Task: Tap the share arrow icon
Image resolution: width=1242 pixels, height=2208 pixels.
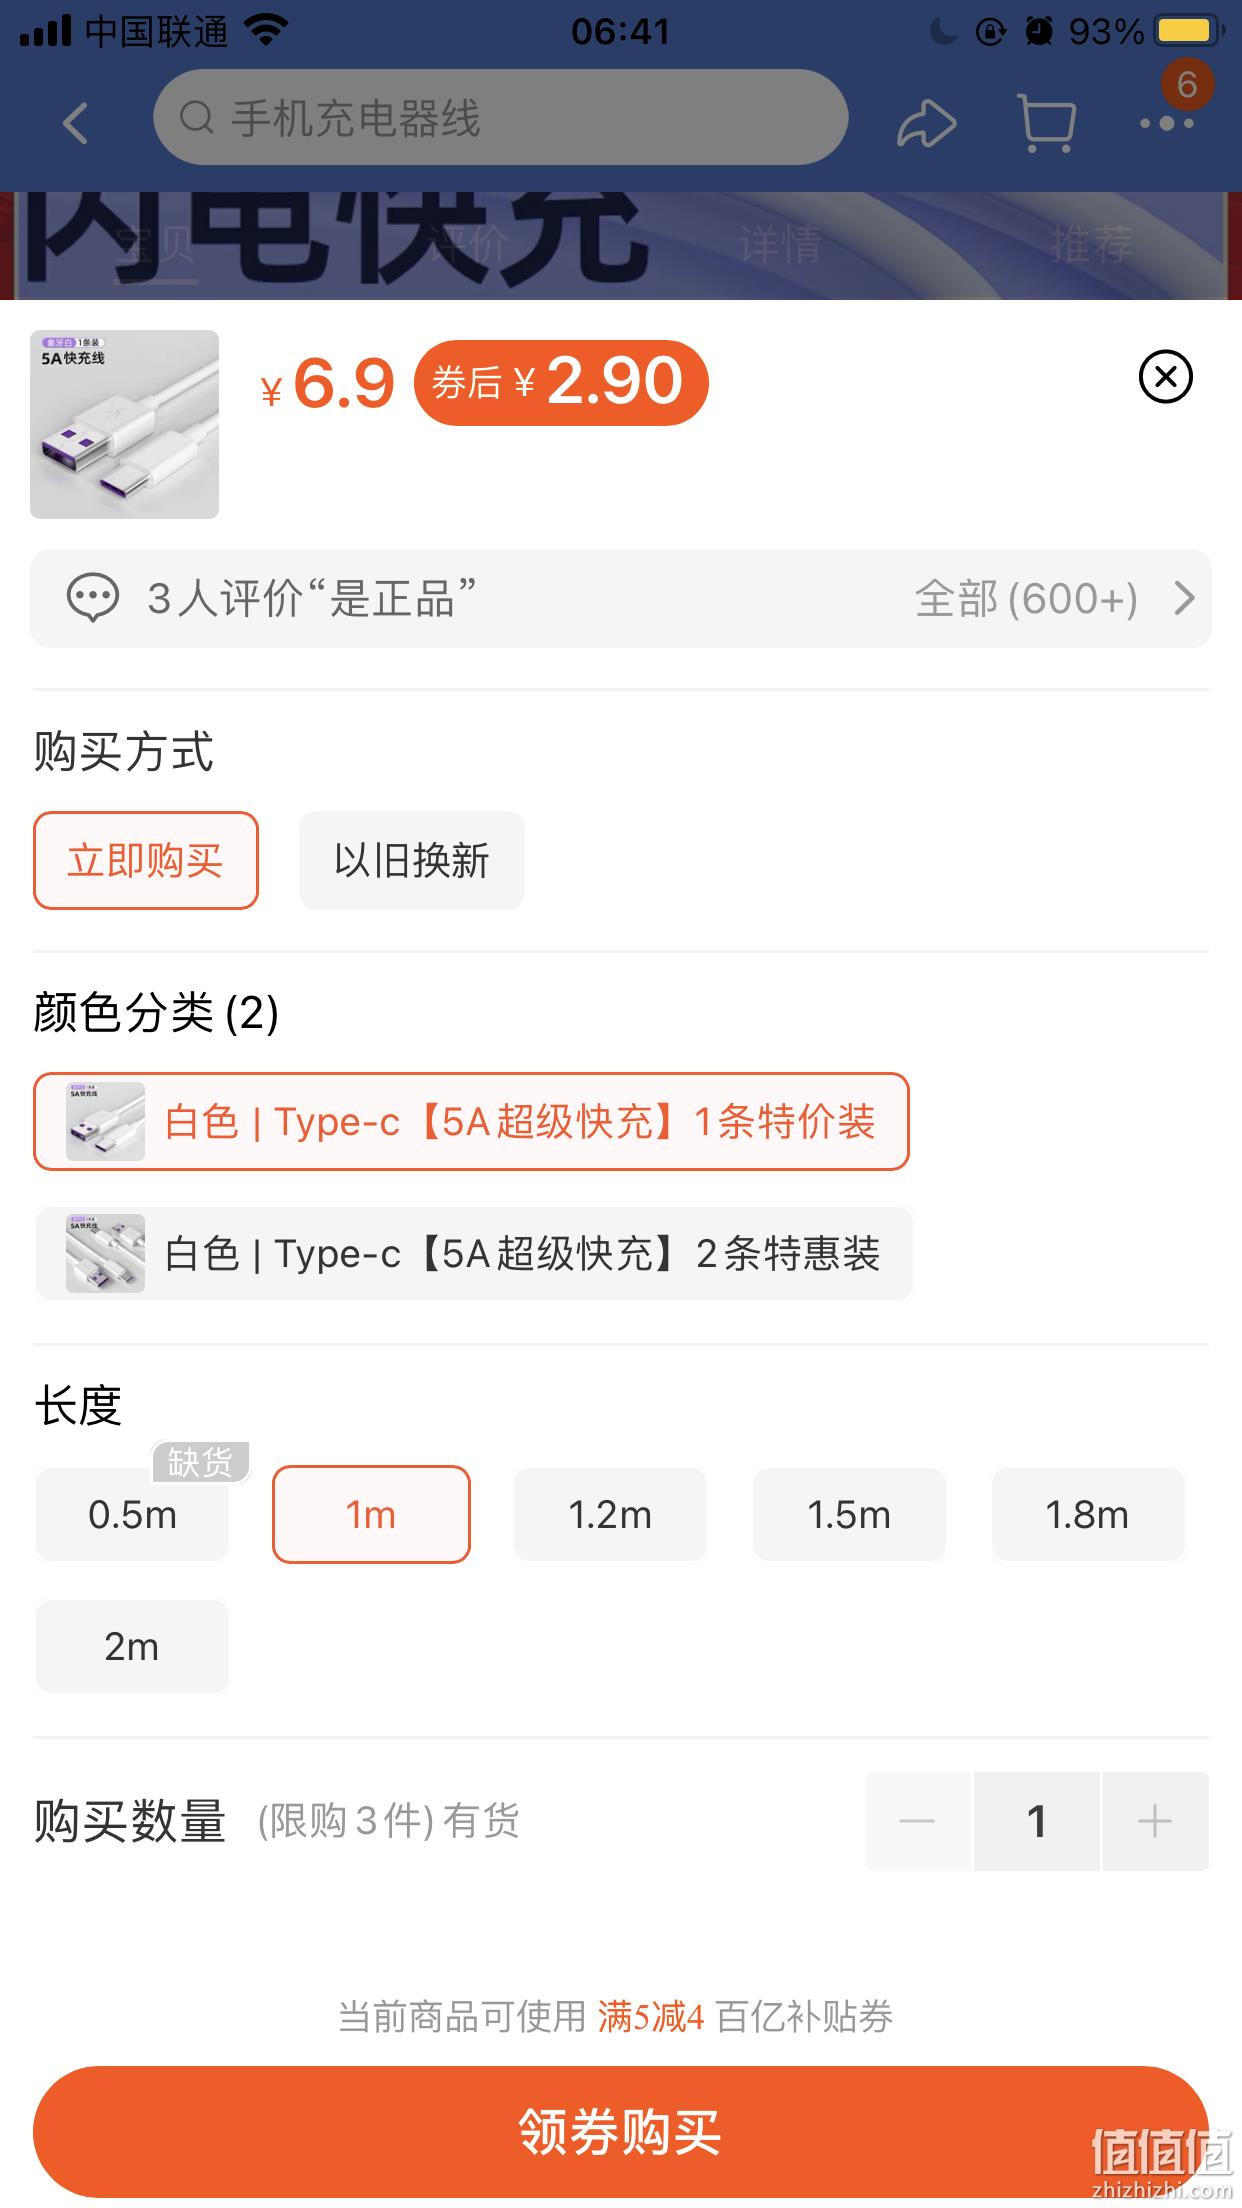Action: click(926, 123)
